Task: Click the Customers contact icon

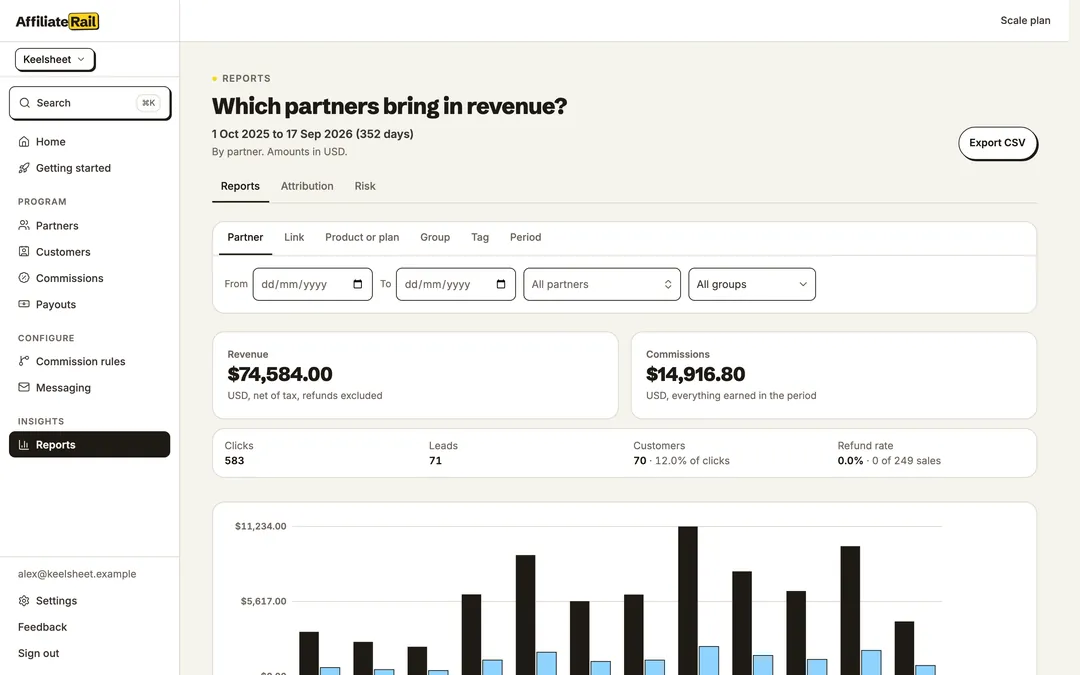Action: (x=24, y=251)
